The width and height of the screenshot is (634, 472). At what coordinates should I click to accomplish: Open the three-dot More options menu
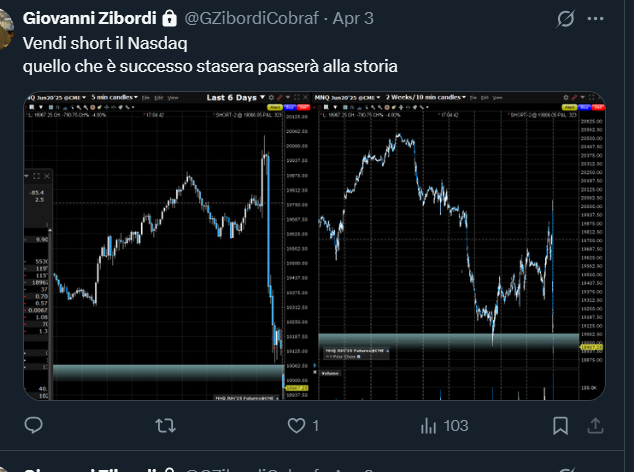click(599, 19)
